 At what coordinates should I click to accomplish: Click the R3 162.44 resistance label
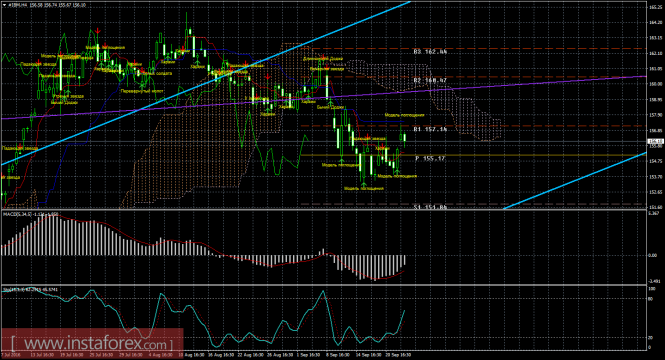point(430,52)
